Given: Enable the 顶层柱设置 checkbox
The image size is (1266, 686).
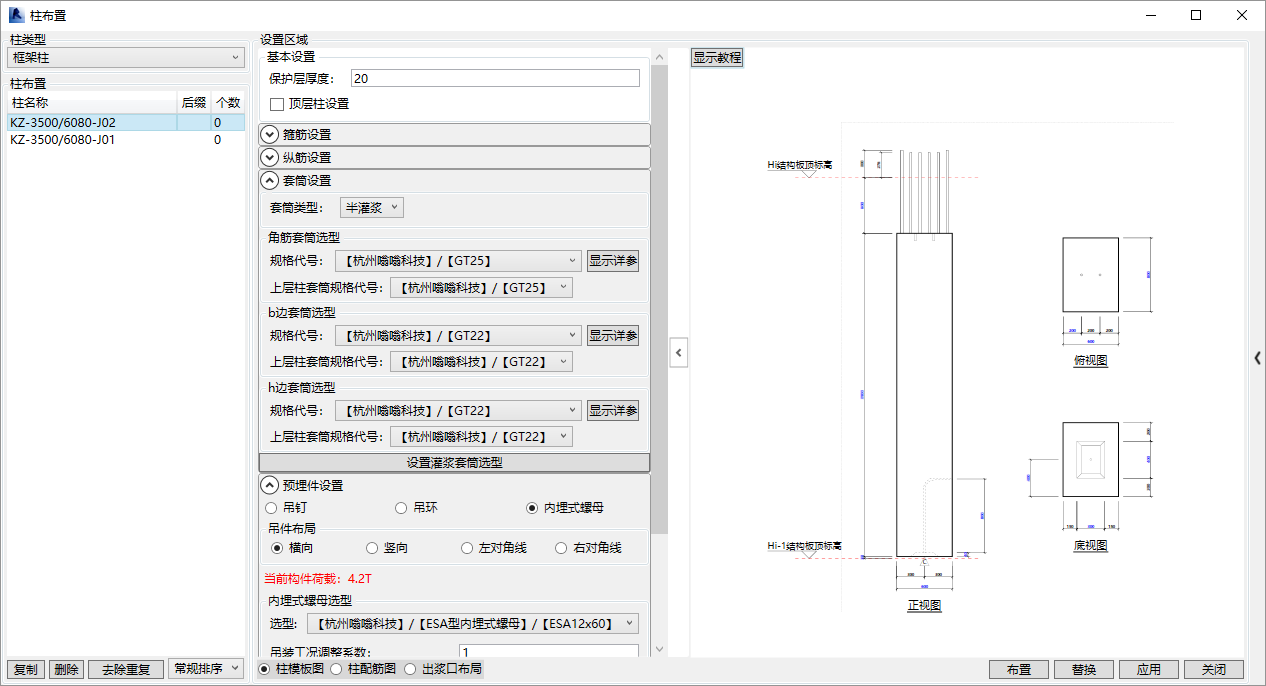Looking at the screenshot, I should click(278, 104).
